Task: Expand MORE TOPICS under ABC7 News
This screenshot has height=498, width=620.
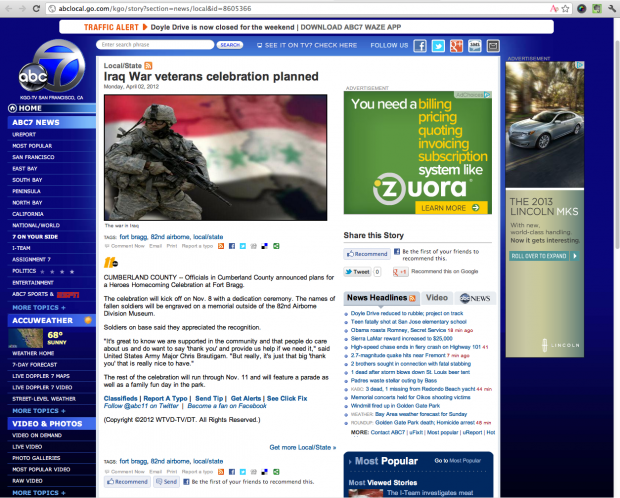Action: coord(39,307)
